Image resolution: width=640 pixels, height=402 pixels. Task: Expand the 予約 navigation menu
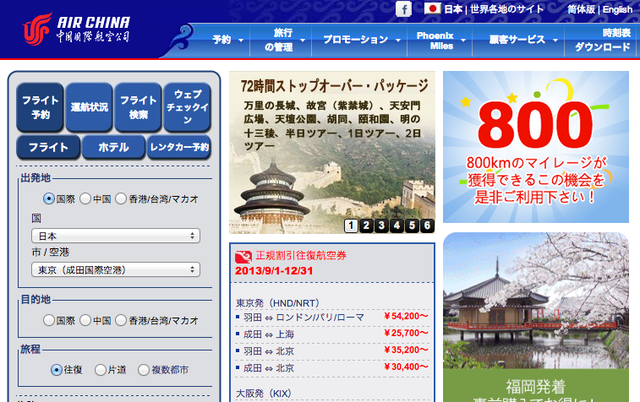[227, 40]
